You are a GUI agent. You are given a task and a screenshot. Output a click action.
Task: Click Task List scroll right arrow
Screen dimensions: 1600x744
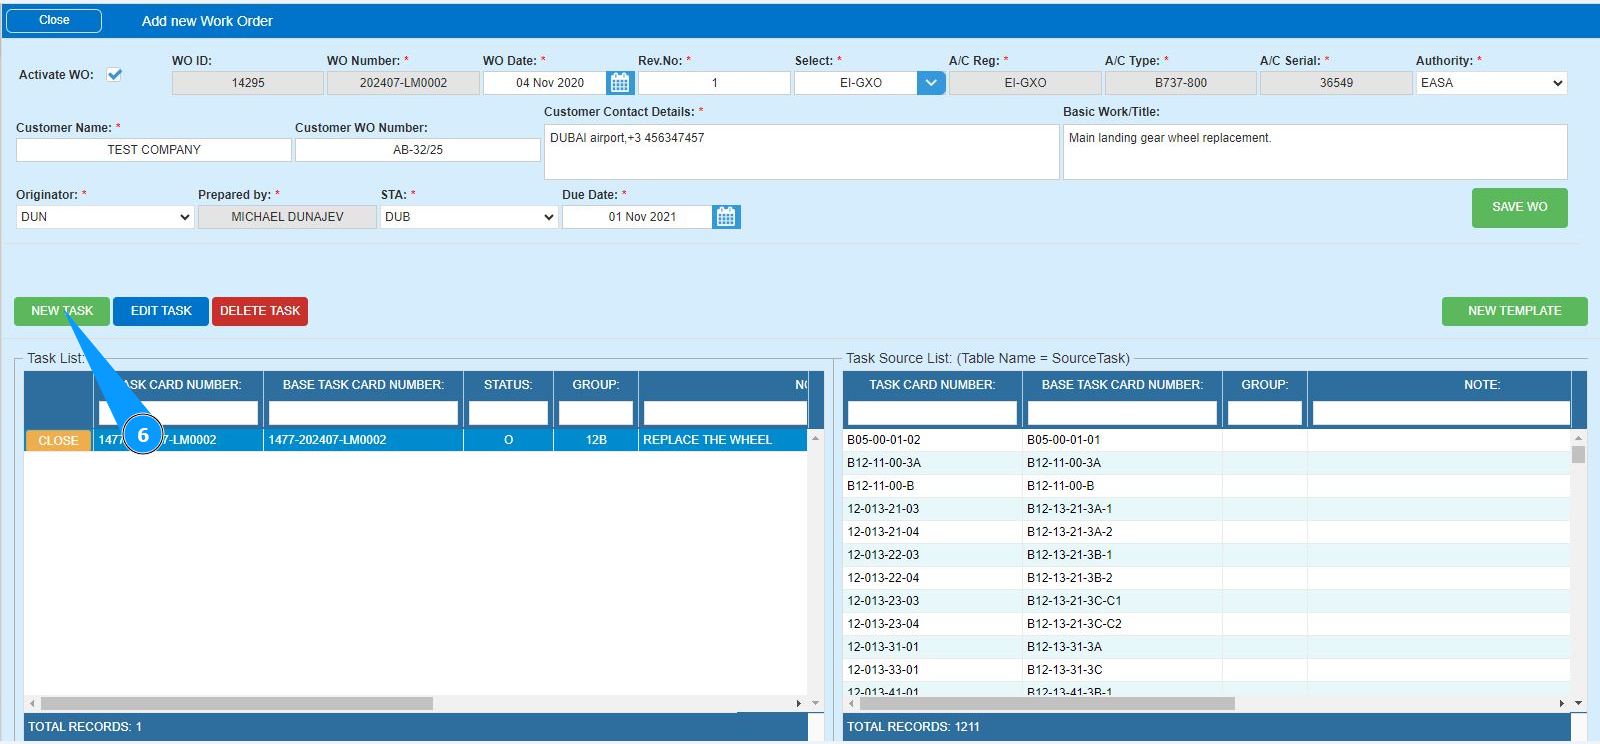click(798, 703)
